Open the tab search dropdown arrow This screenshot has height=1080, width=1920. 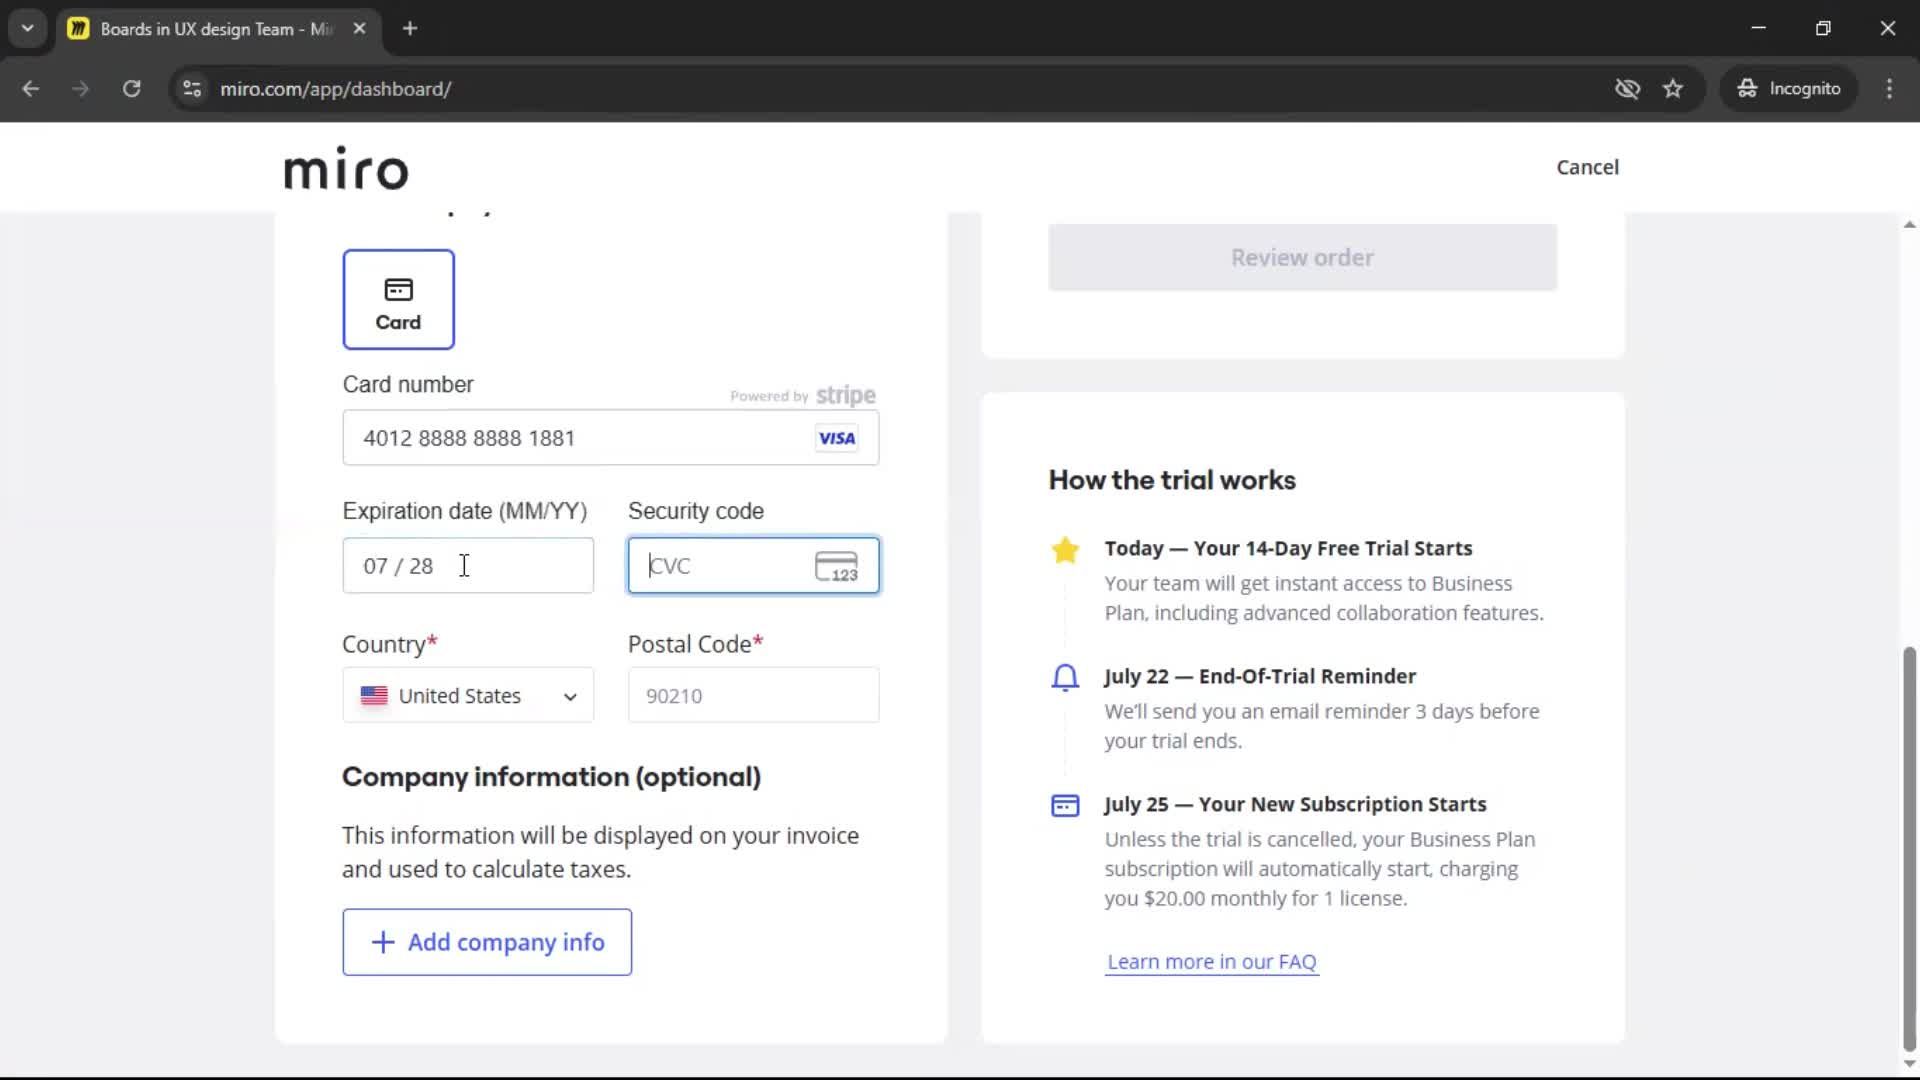pos(28,28)
